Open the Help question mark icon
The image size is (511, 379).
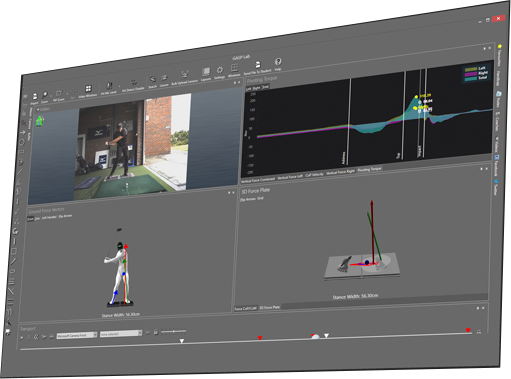click(278, 61)
